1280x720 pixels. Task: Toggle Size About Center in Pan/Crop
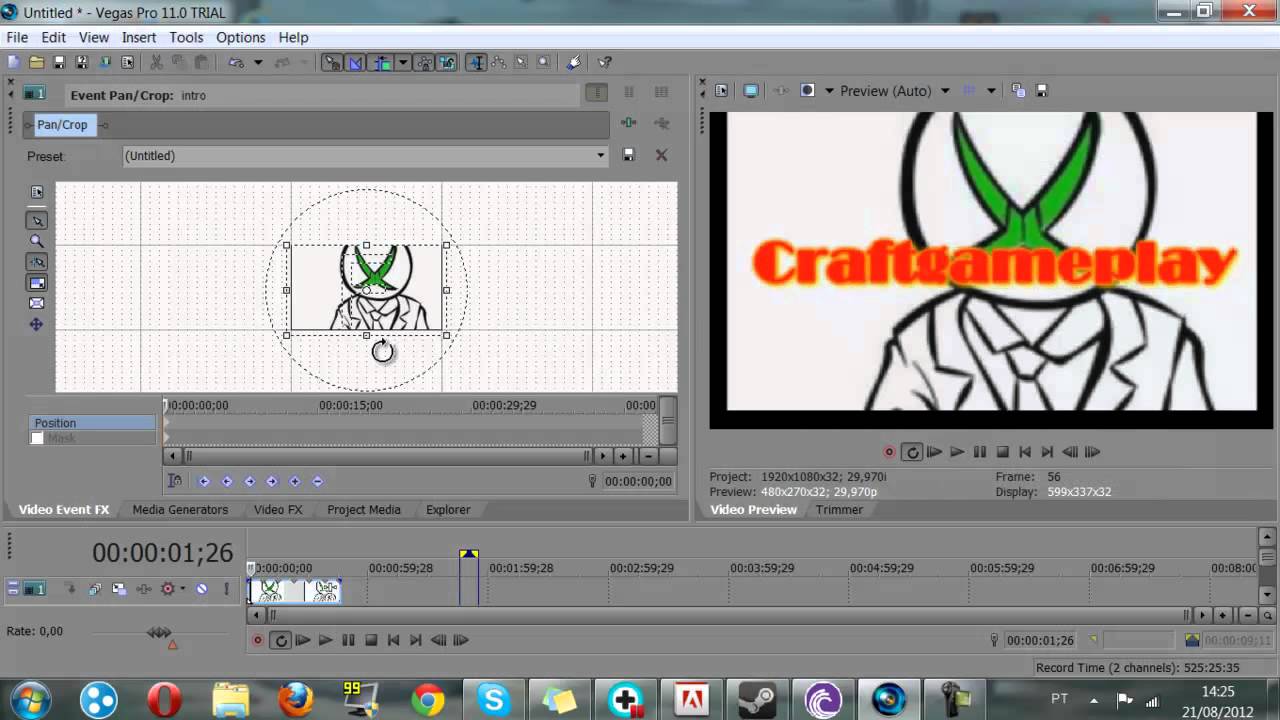(x=37, y=303)
